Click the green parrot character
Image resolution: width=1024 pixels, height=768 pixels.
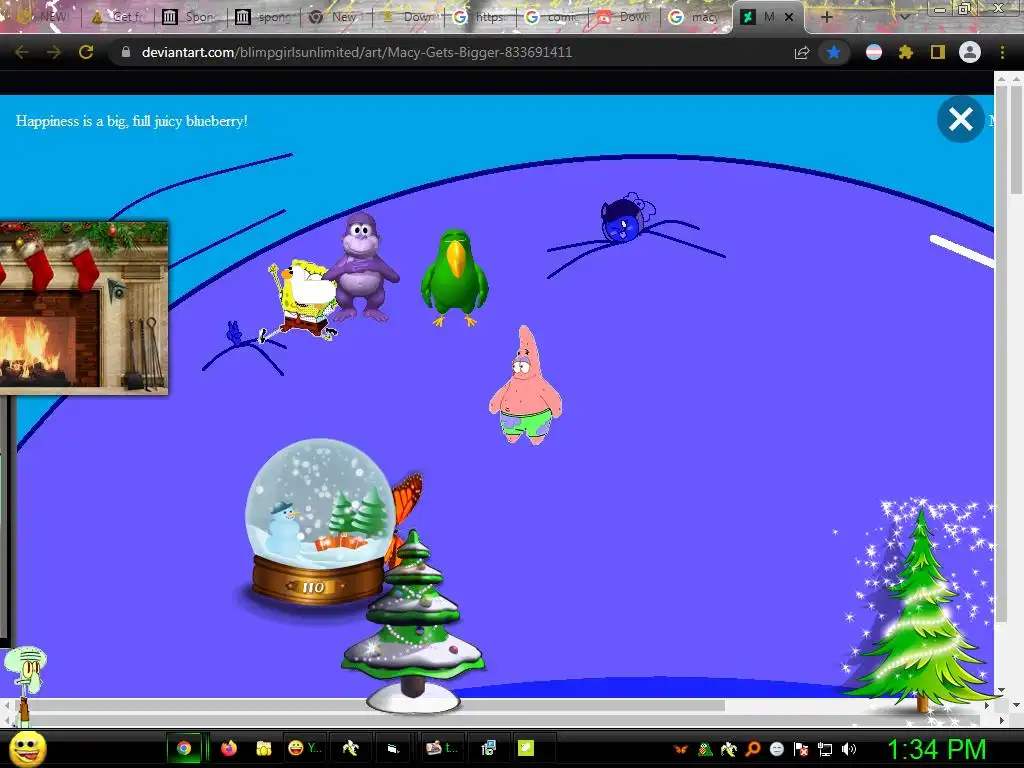coord(455,277)
